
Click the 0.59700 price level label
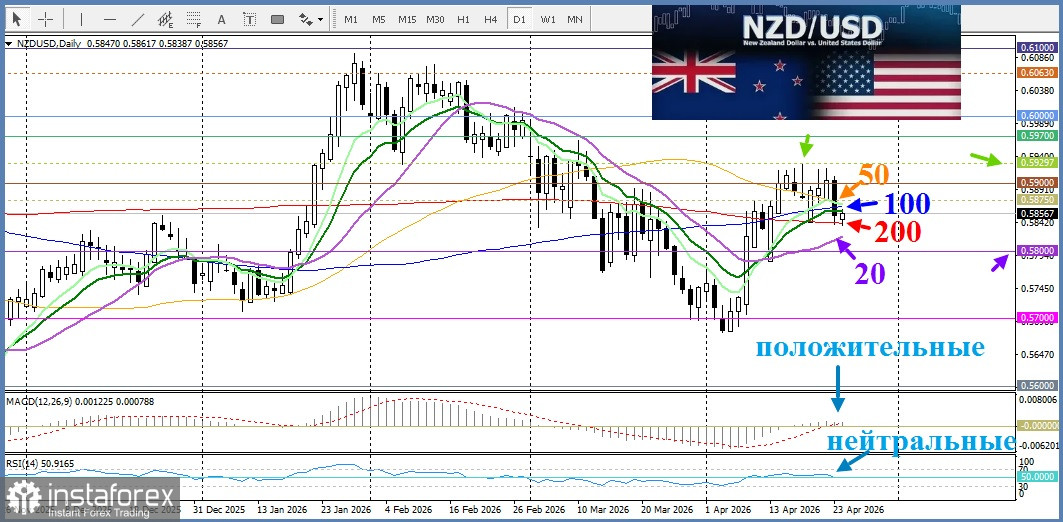[x=1037, y=136]
